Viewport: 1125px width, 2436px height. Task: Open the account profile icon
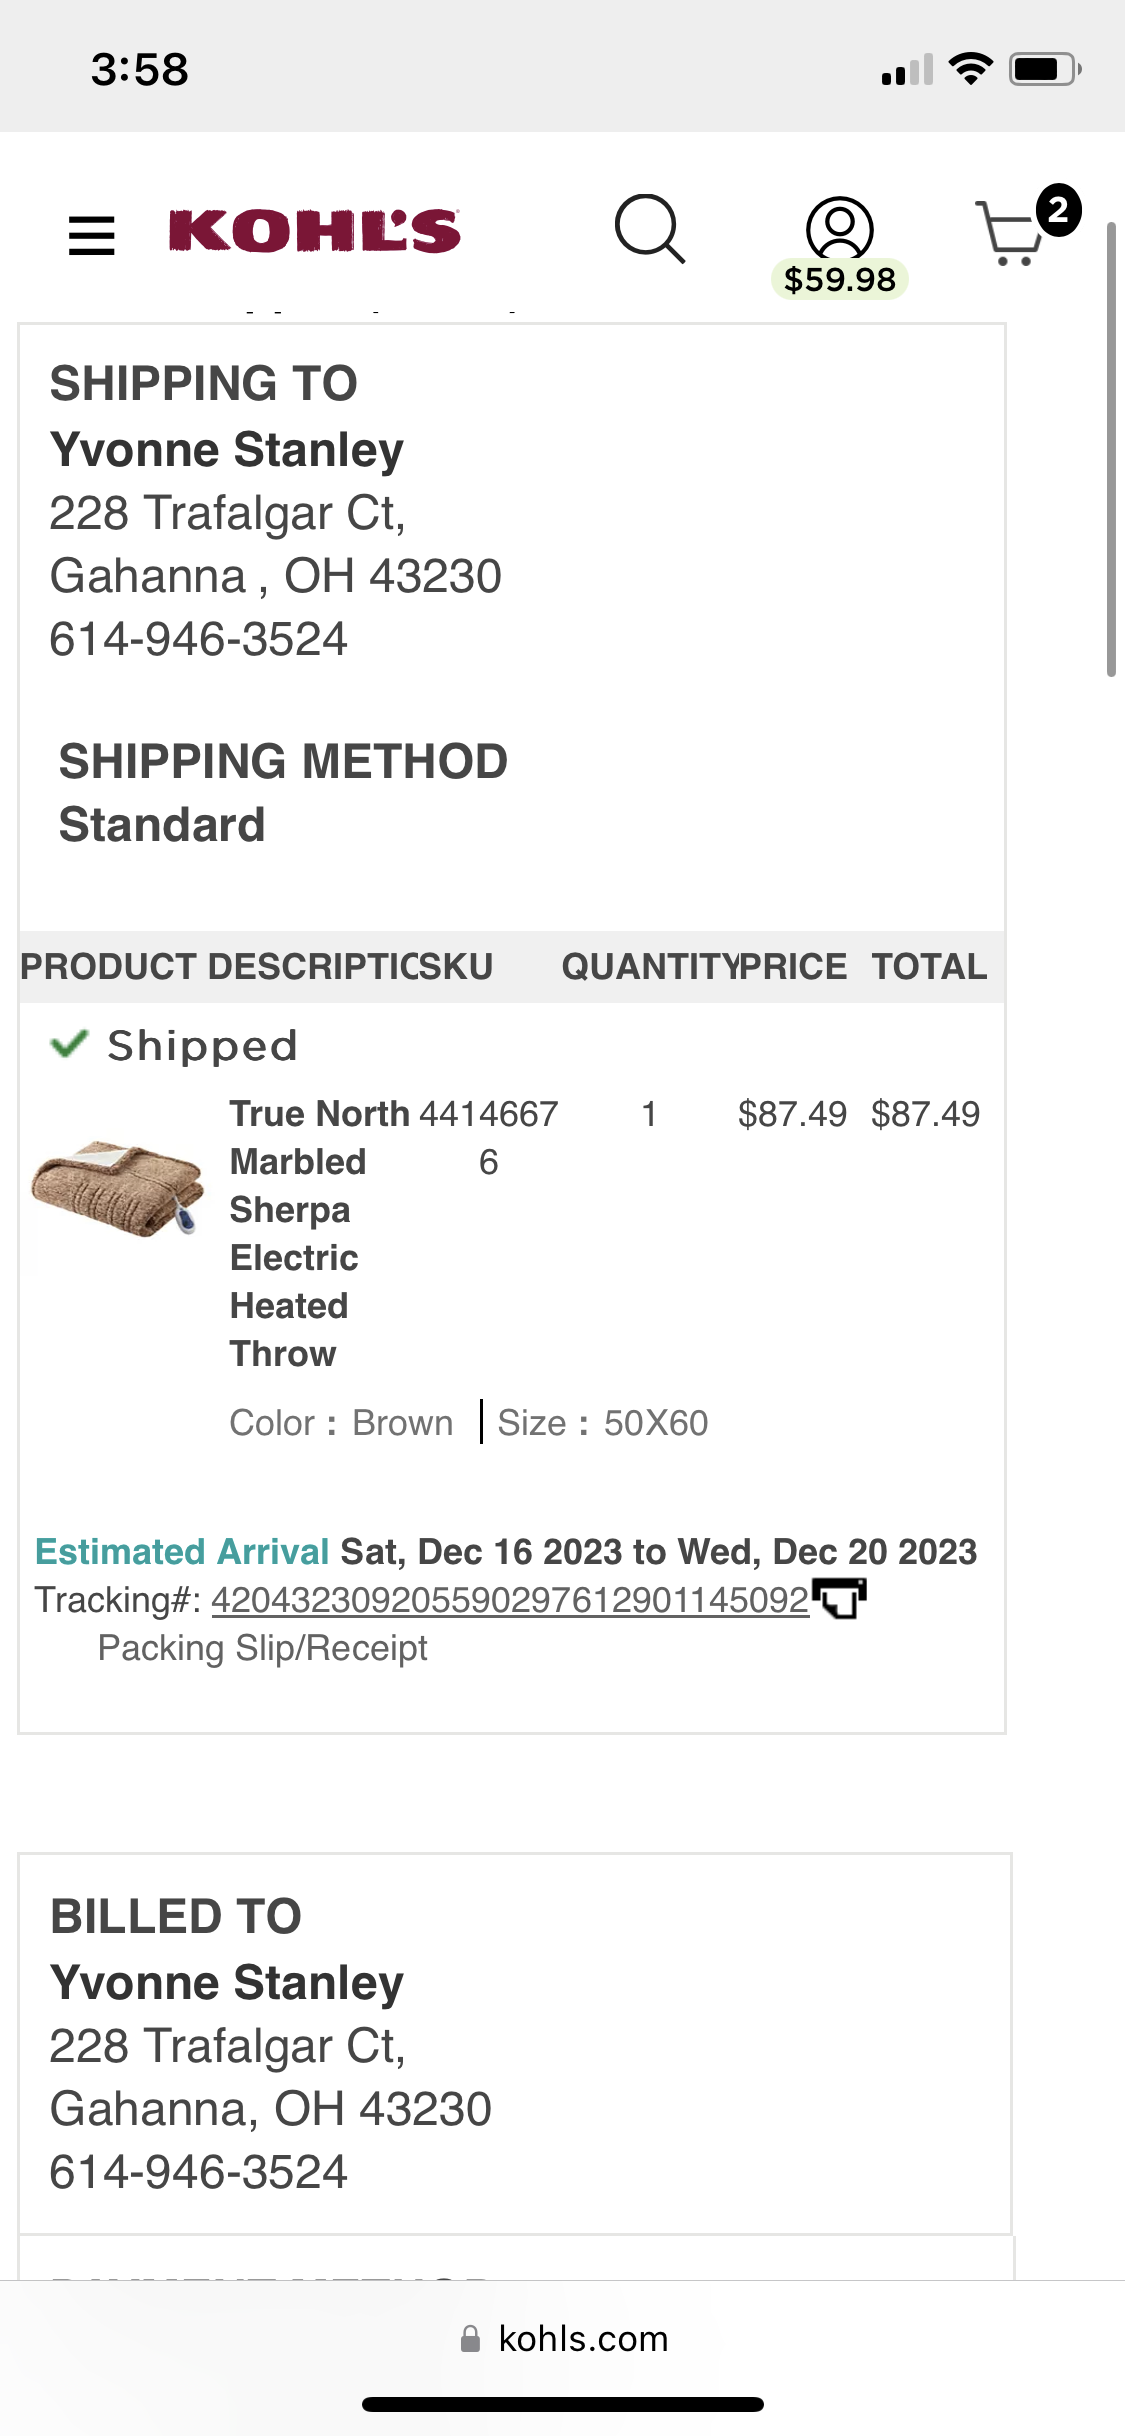[x=840, y=229]
